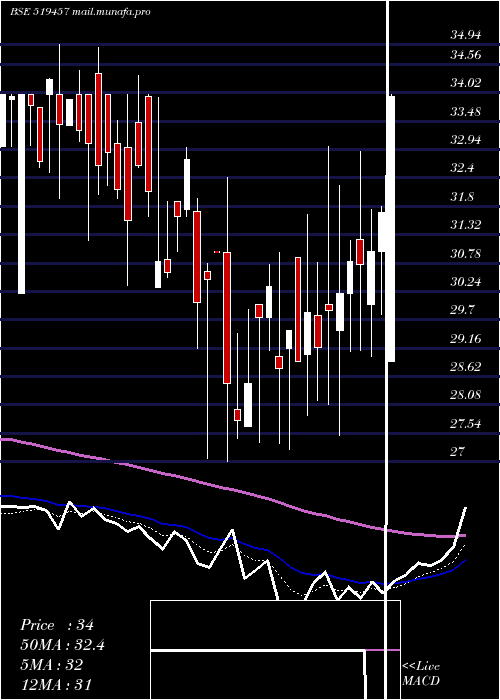Click the tiny red candle near 31
This screenshot has height=700, width=500.
[217, 252]
